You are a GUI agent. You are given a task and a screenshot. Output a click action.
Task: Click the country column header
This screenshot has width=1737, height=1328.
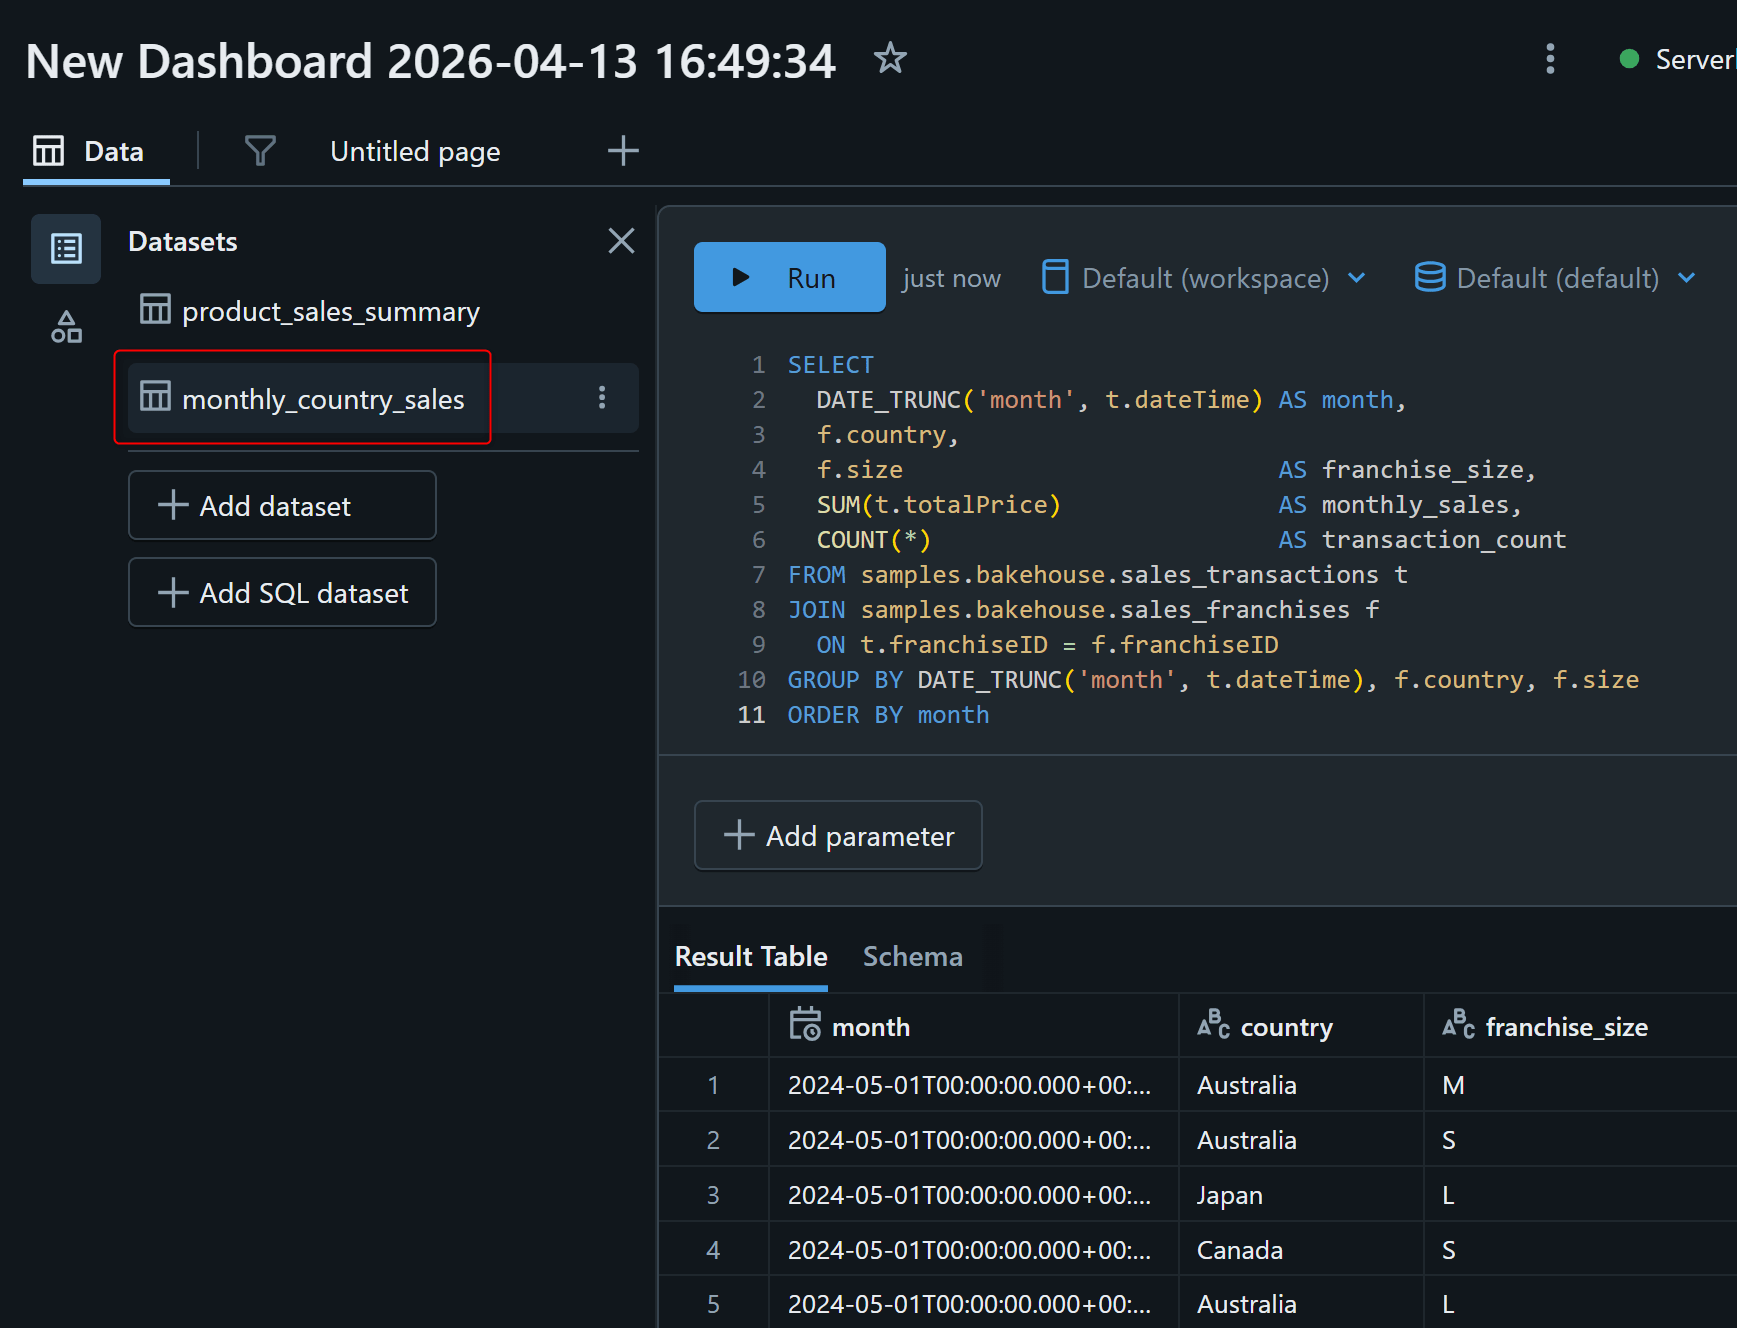pyautogui.click(x=1285, y=1027)
